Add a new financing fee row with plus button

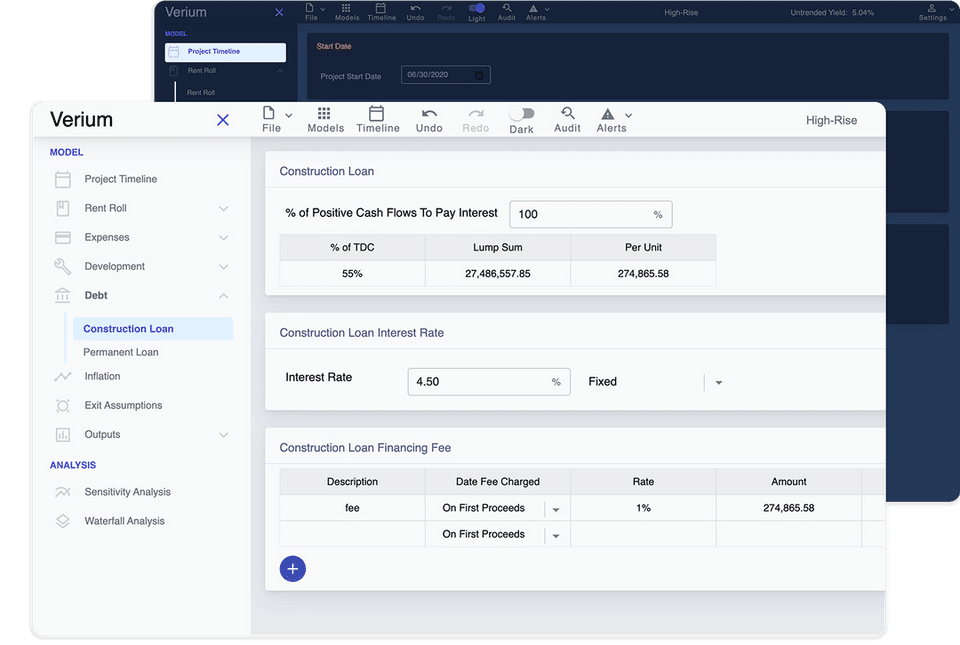coord(293,569)
